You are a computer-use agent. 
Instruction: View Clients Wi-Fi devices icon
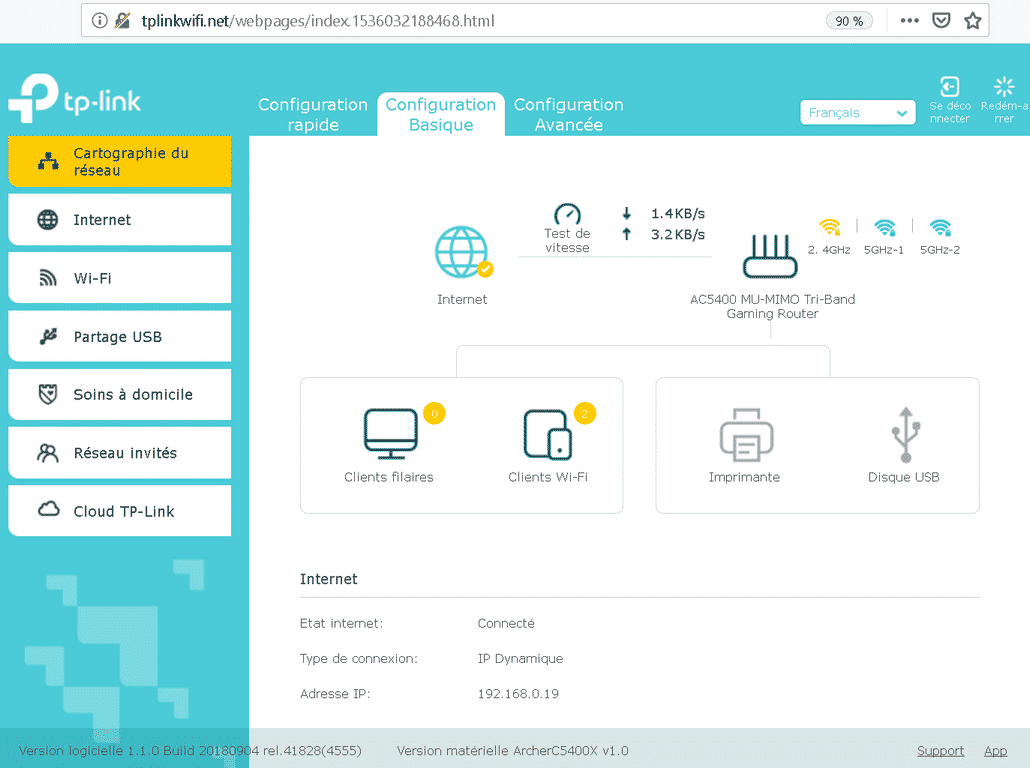point(548,434)
